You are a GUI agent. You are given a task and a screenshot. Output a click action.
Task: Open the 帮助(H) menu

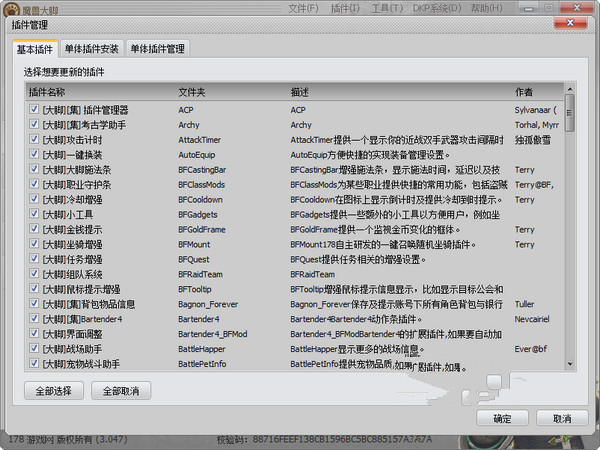(x=486, y=8)
